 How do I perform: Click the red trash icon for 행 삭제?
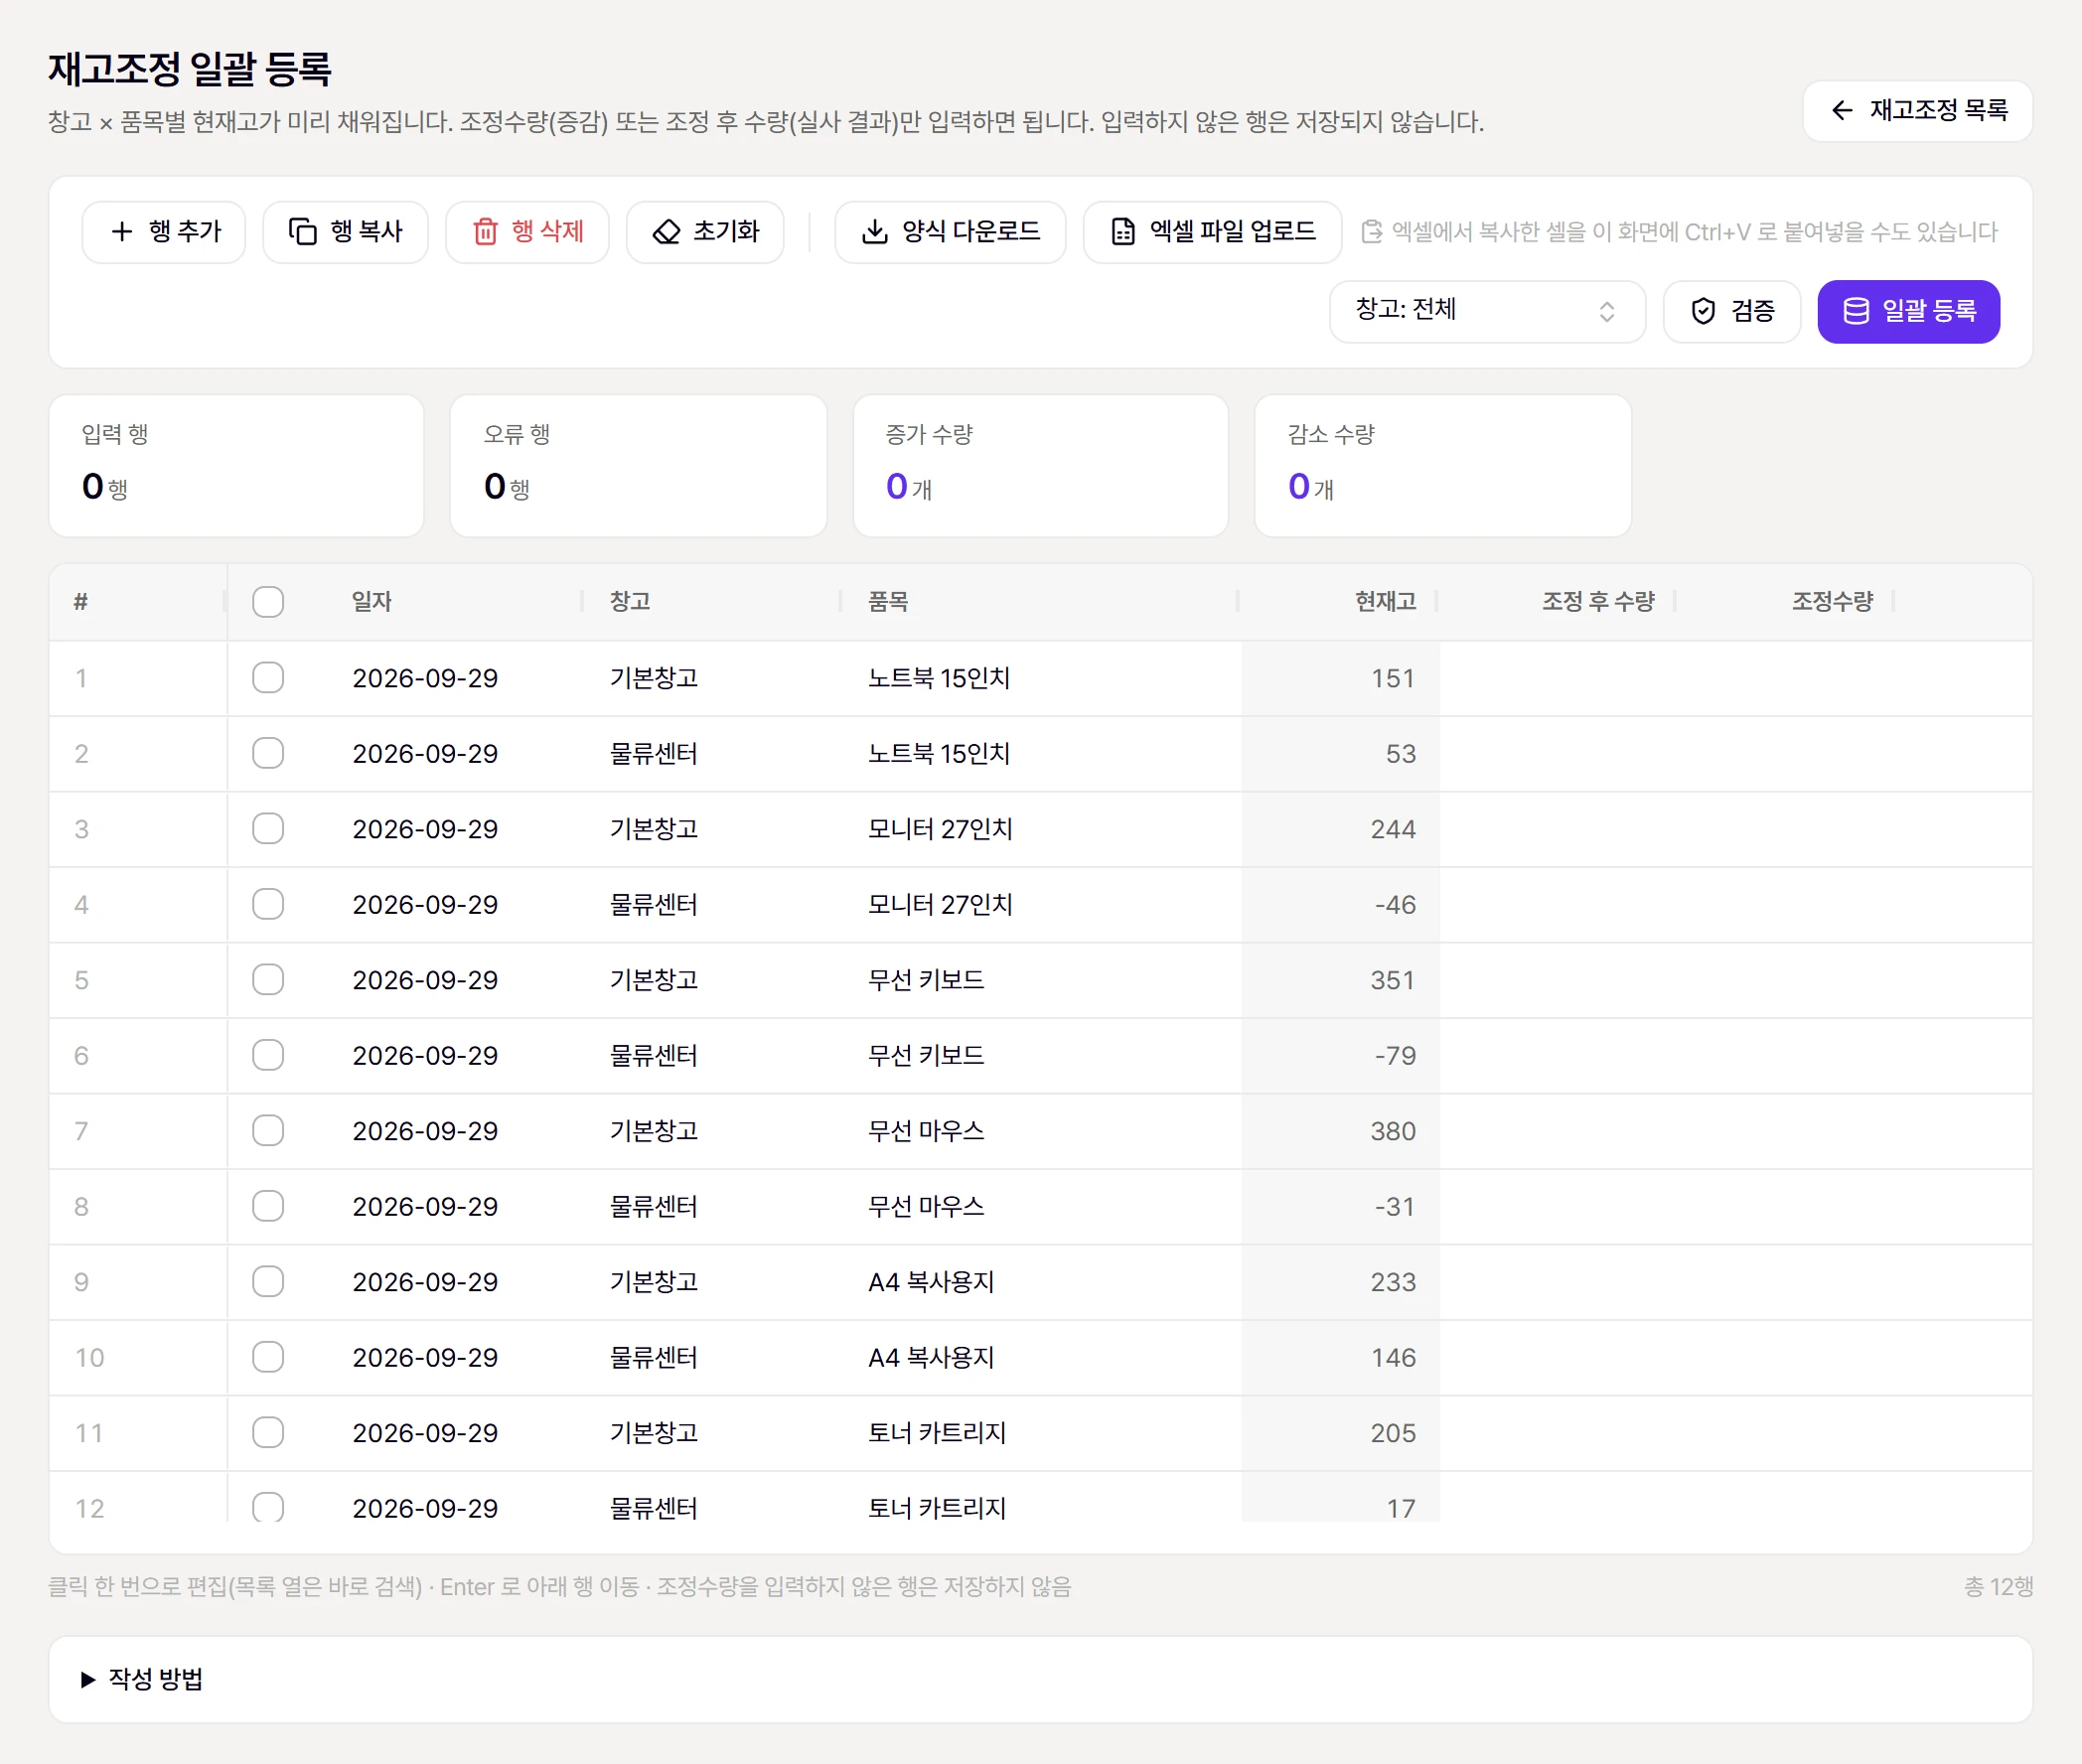[486, 232]
